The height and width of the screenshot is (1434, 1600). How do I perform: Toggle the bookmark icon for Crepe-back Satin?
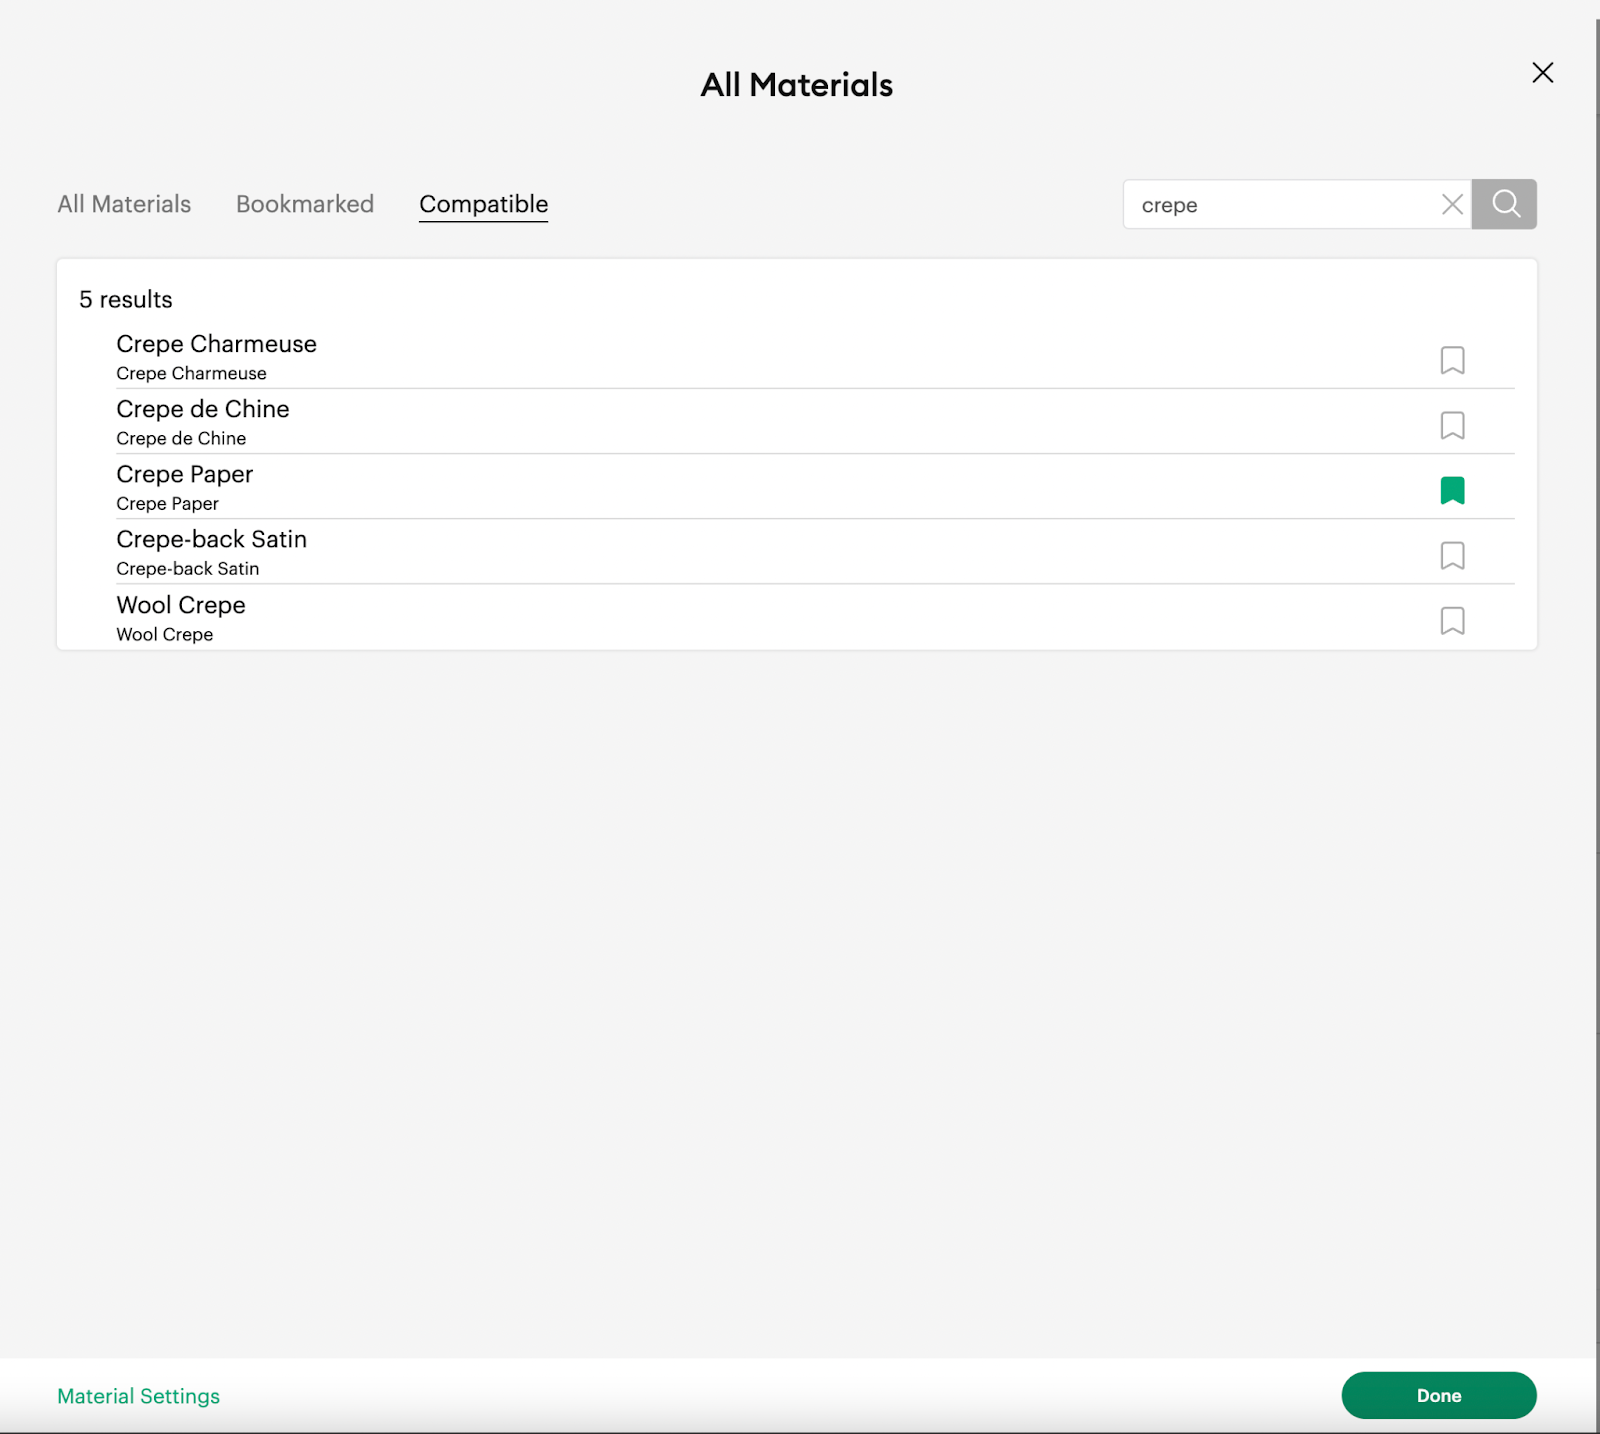[1452, 555]
